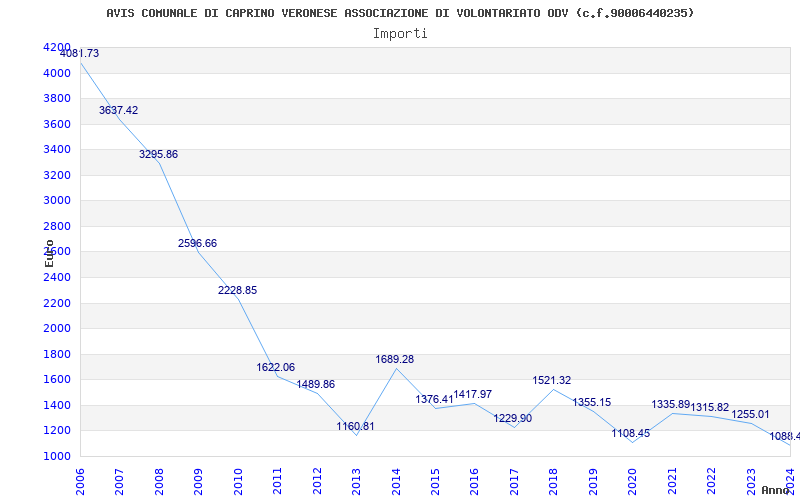
Task: Click the 2012 x-axis year label
Action: [x=317, y=482]
